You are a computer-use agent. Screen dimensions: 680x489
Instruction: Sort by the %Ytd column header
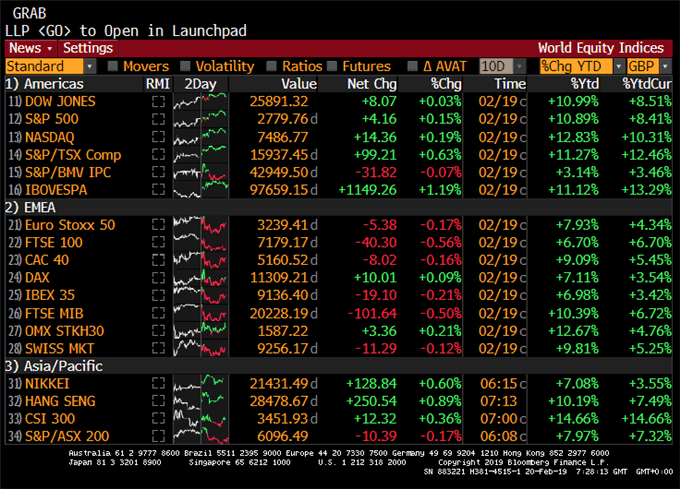click(584, 84)
